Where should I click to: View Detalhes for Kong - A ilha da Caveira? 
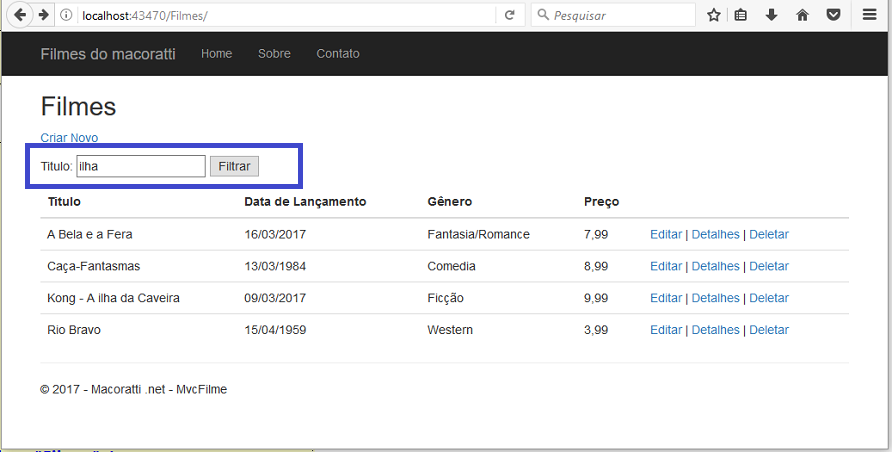coord(715,298)
